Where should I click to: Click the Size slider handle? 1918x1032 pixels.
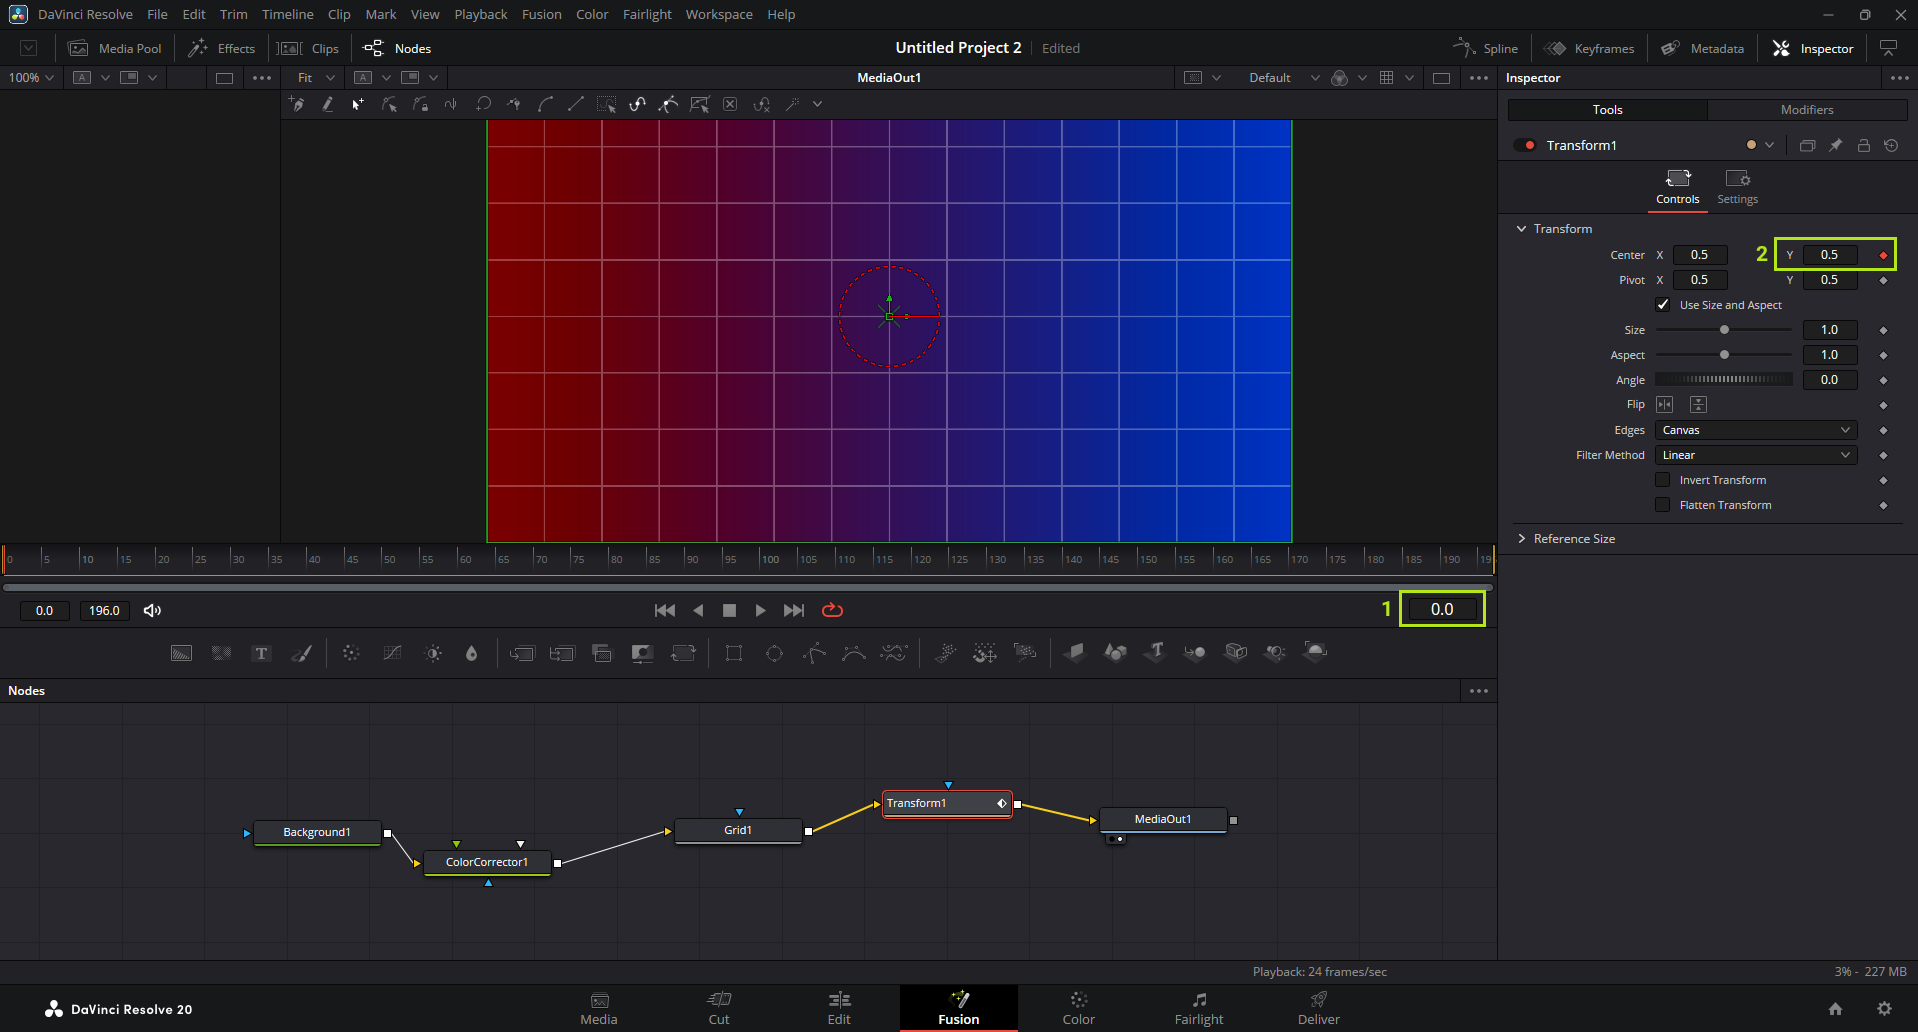point(1724,330)
